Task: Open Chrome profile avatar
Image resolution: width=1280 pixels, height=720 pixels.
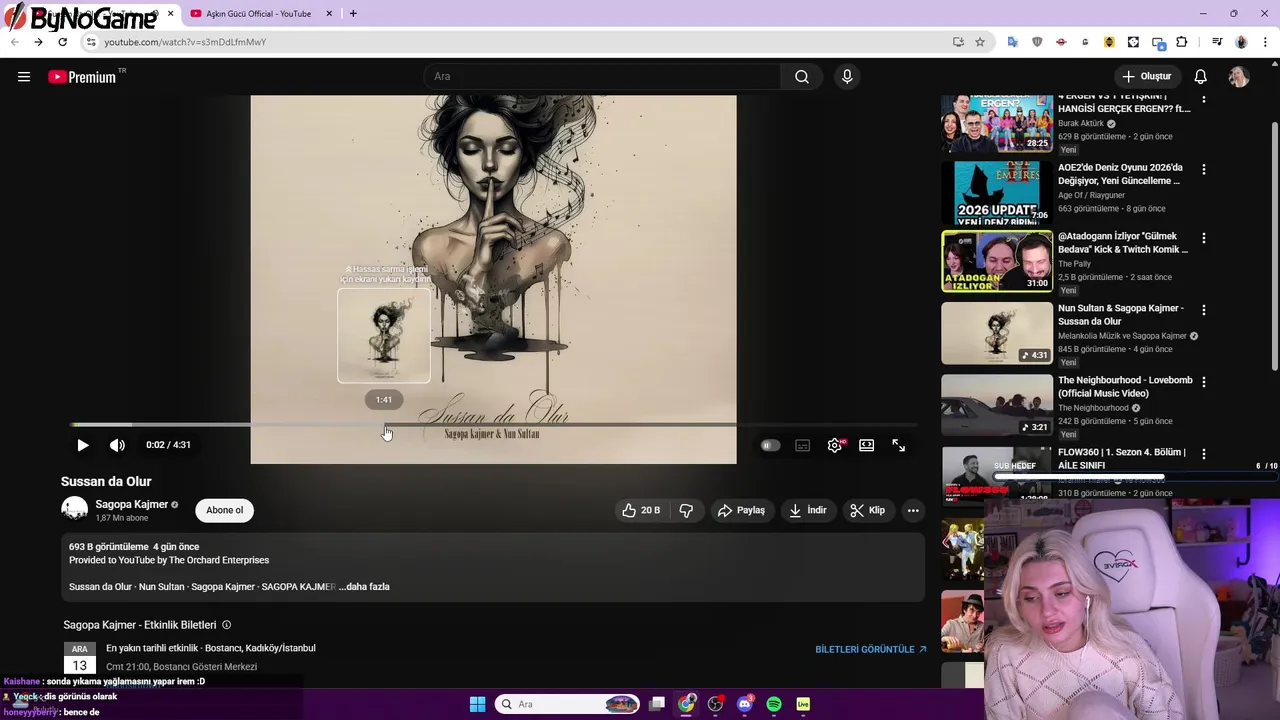Action: 1241,42
